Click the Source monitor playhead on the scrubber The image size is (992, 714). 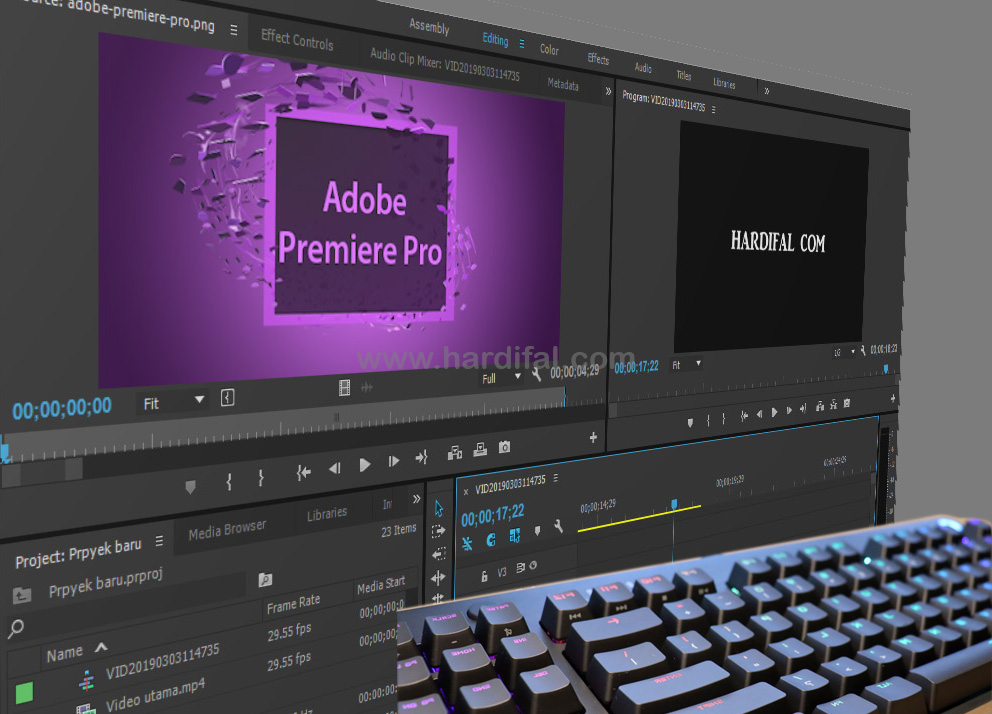pyautogui.click(x=4, y=451)
